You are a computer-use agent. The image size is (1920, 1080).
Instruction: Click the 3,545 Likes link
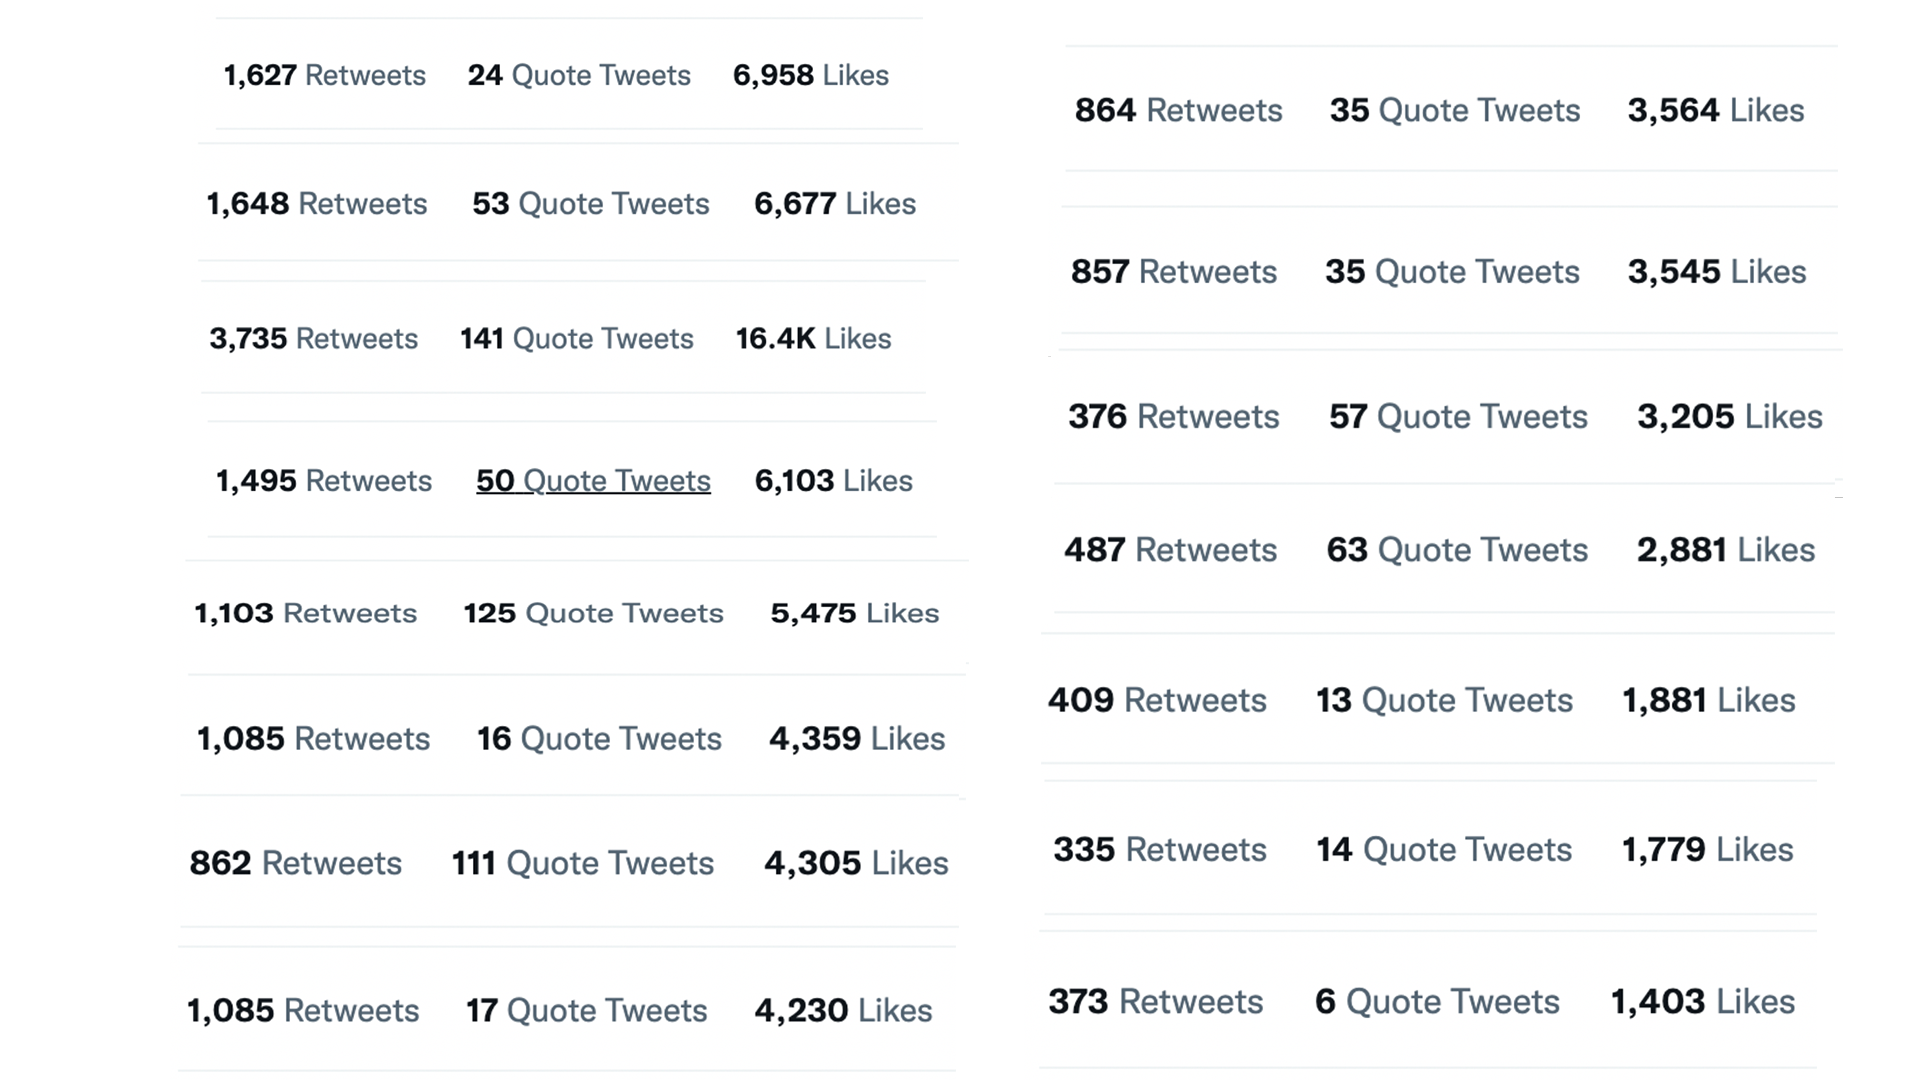coord(1716,272)
